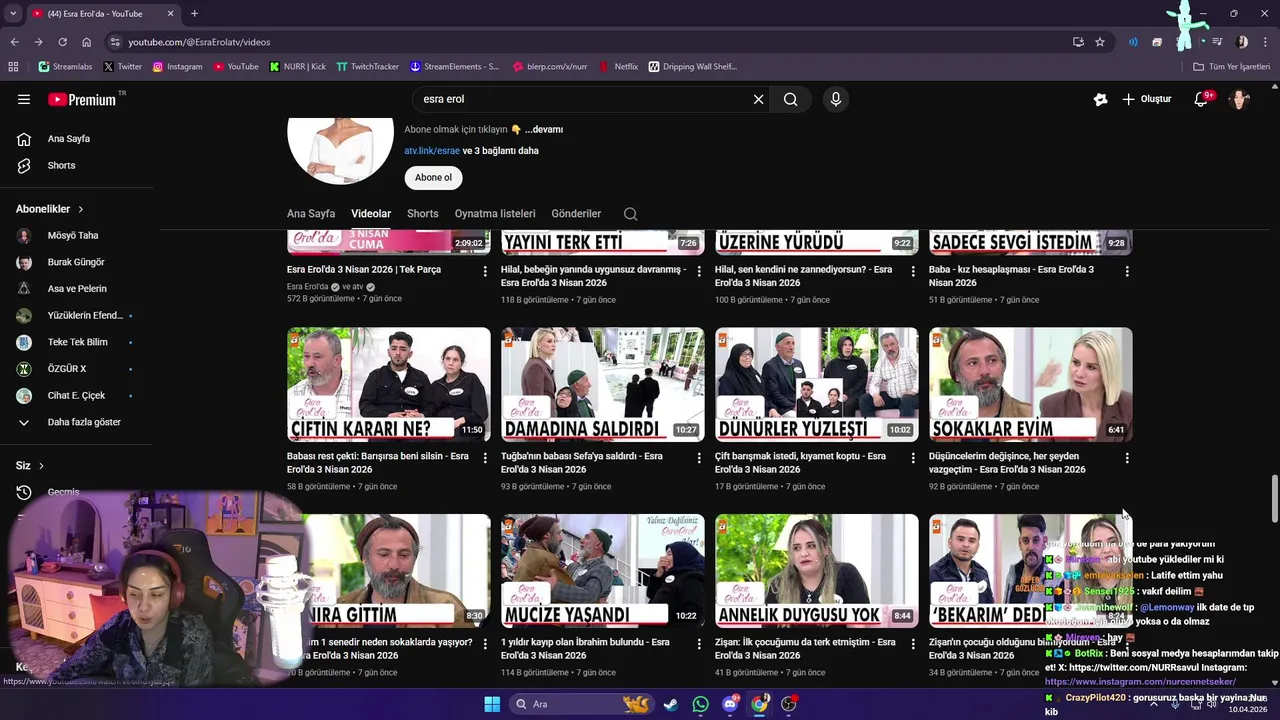This screenshot has height=720, width=1280.
Task: Play 'SOKAKLAR EVİM' video thumbnail
Action: (x=1031, y=384)
